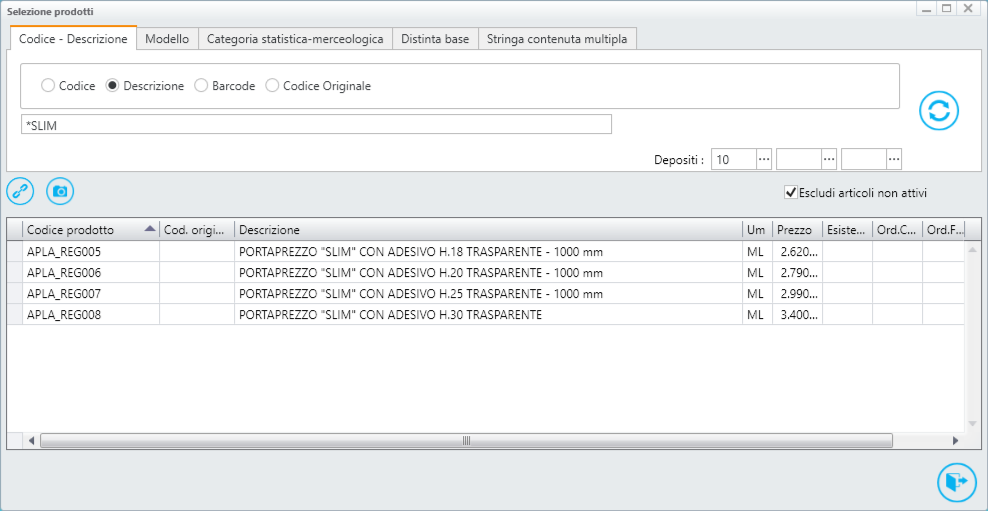The width and height of the screenshot is (988, 511).
Task: Select the Codice radio button
Action: (x=48, y=86)
